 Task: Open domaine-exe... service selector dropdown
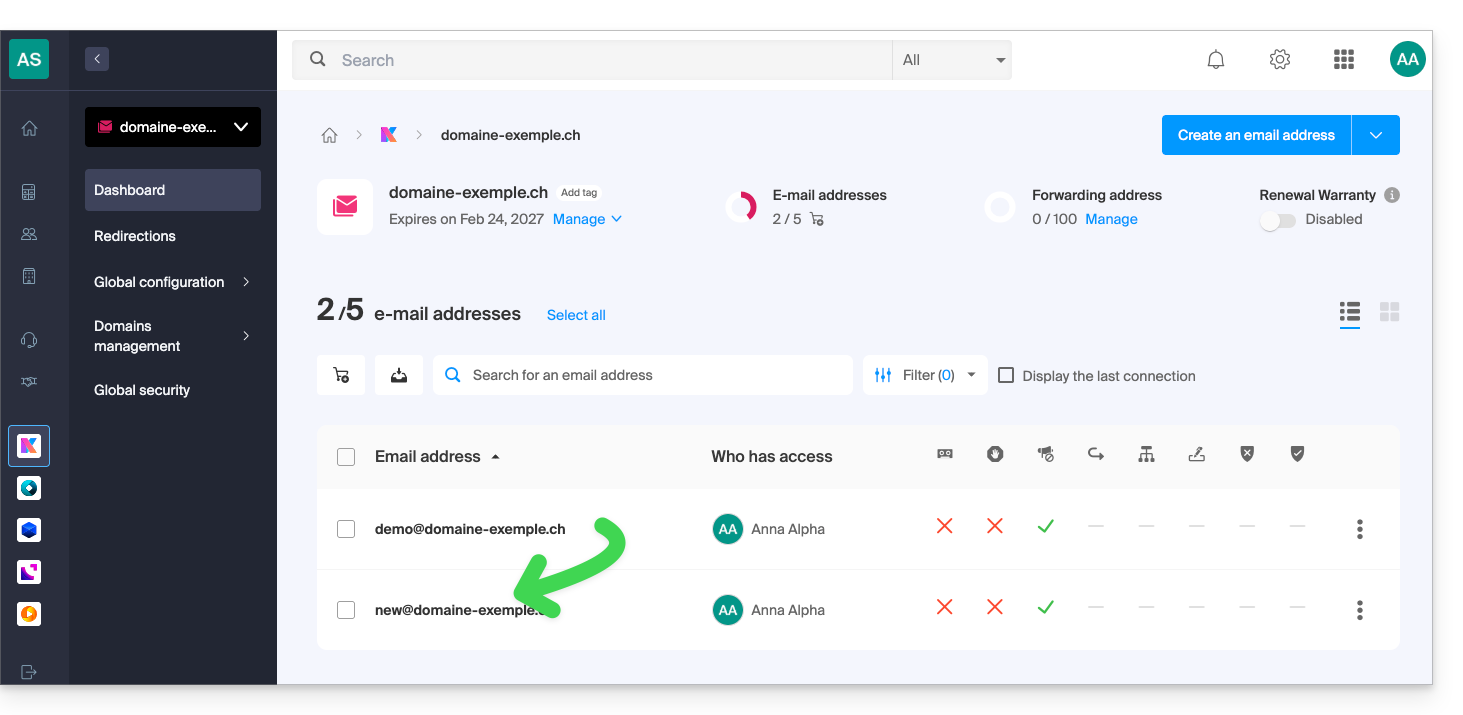pos(173,127)
